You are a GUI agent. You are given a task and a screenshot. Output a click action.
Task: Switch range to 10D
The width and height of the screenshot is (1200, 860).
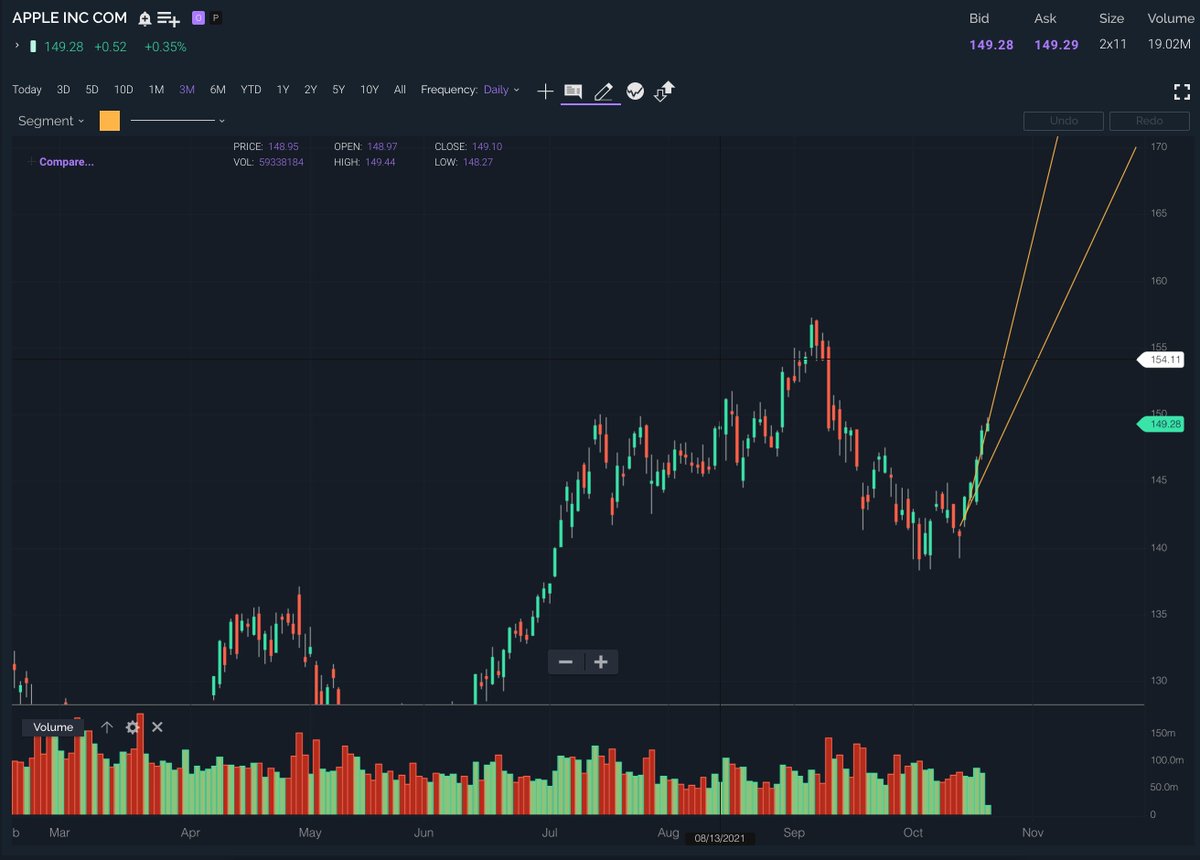pyautogui.click(x=124, y=90)
